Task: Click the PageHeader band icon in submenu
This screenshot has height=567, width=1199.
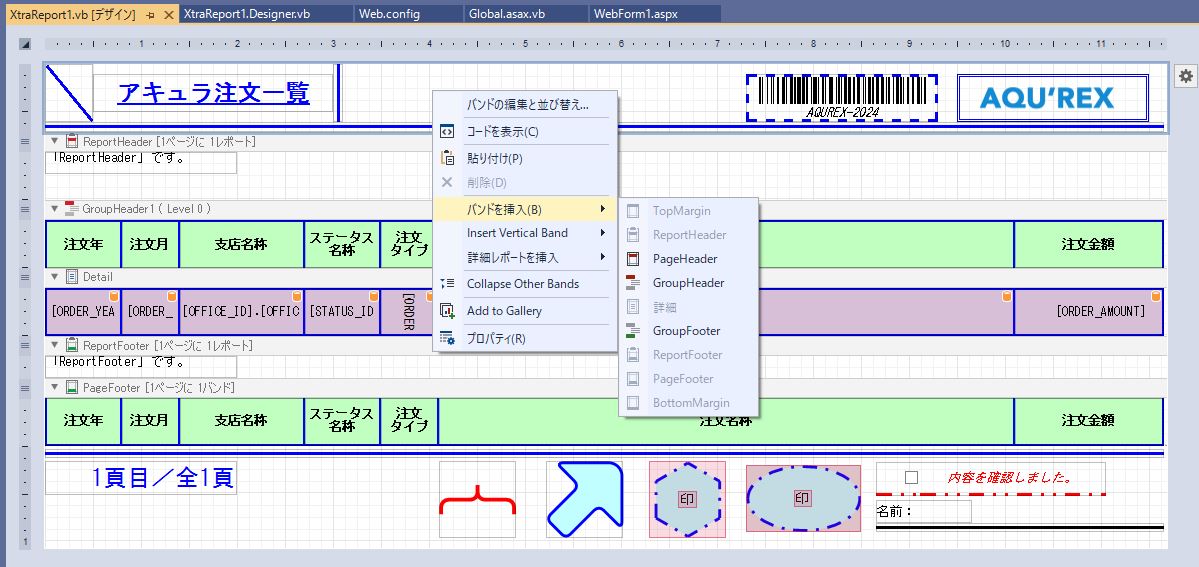Action: click(632, 259)
